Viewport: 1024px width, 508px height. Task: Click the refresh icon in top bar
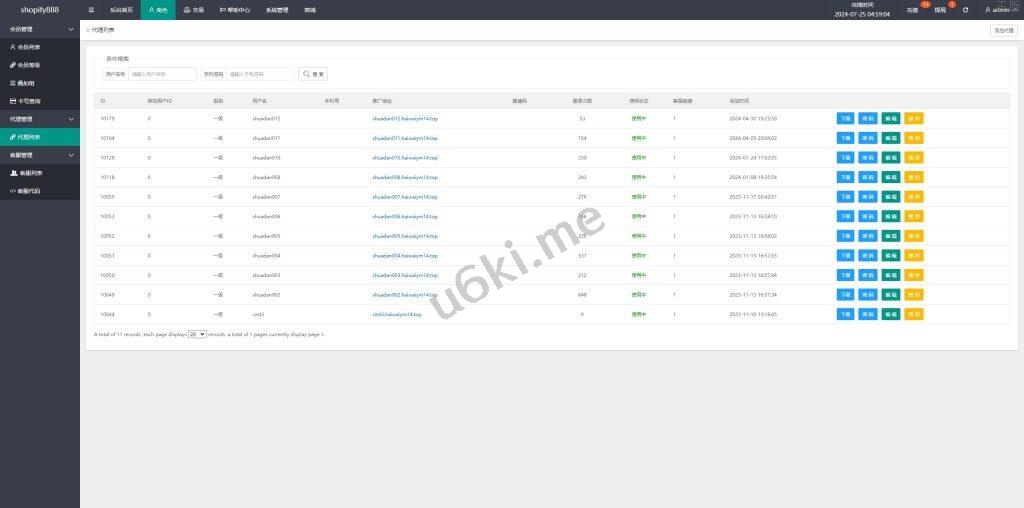point(965,10)
